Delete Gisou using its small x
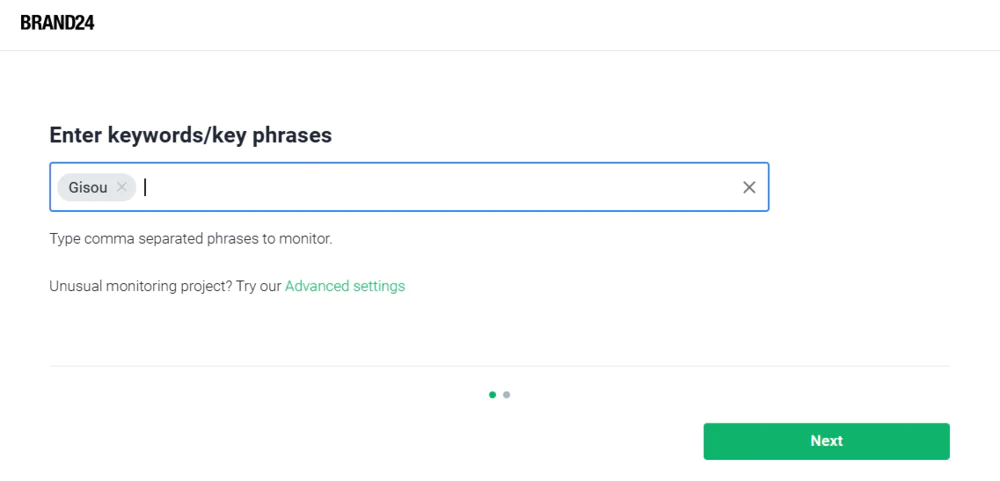 (122, 188)
